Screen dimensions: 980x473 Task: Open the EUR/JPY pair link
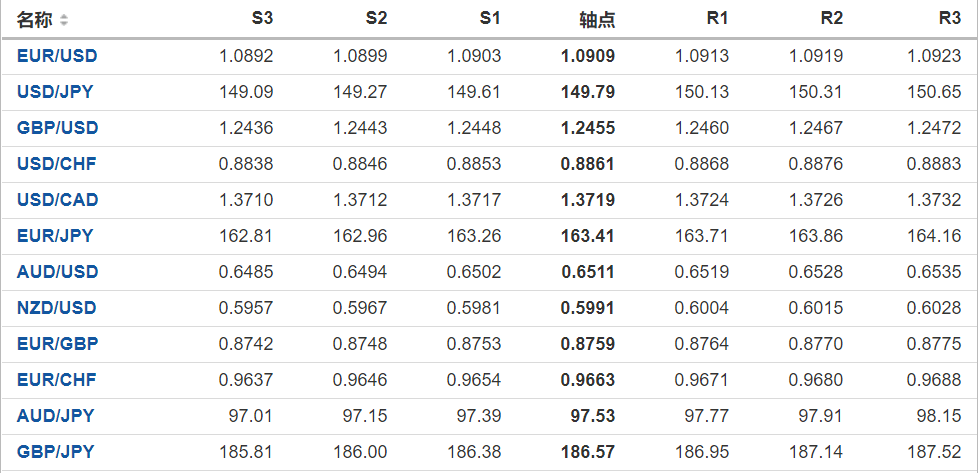(x=55, y=236)
